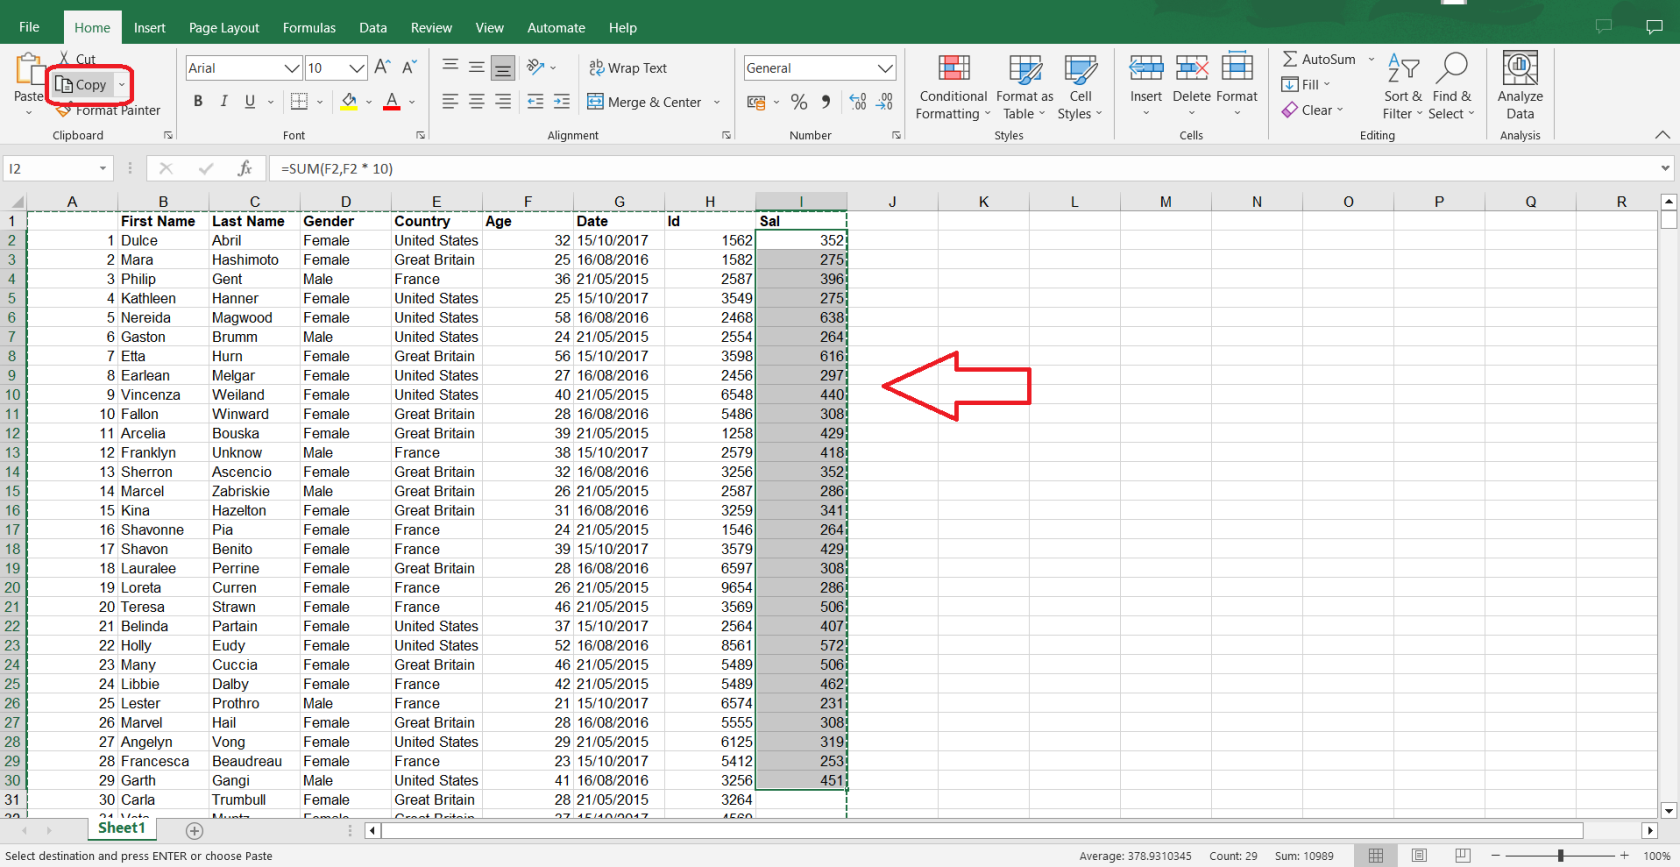This screenshot has height=867, width=1680.
Task: Open Sort & Filter menu
Action: [x=1403, y=86]
